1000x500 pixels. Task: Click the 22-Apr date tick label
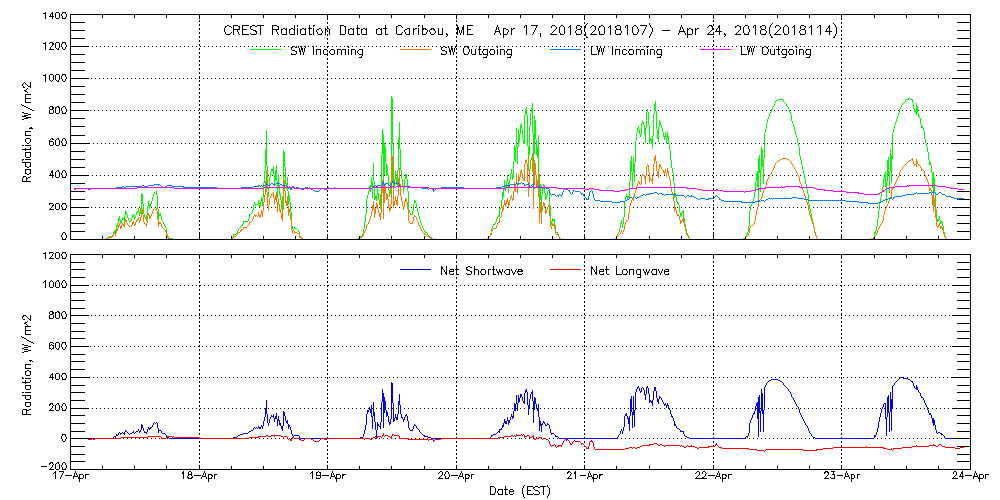click(713, 478)
